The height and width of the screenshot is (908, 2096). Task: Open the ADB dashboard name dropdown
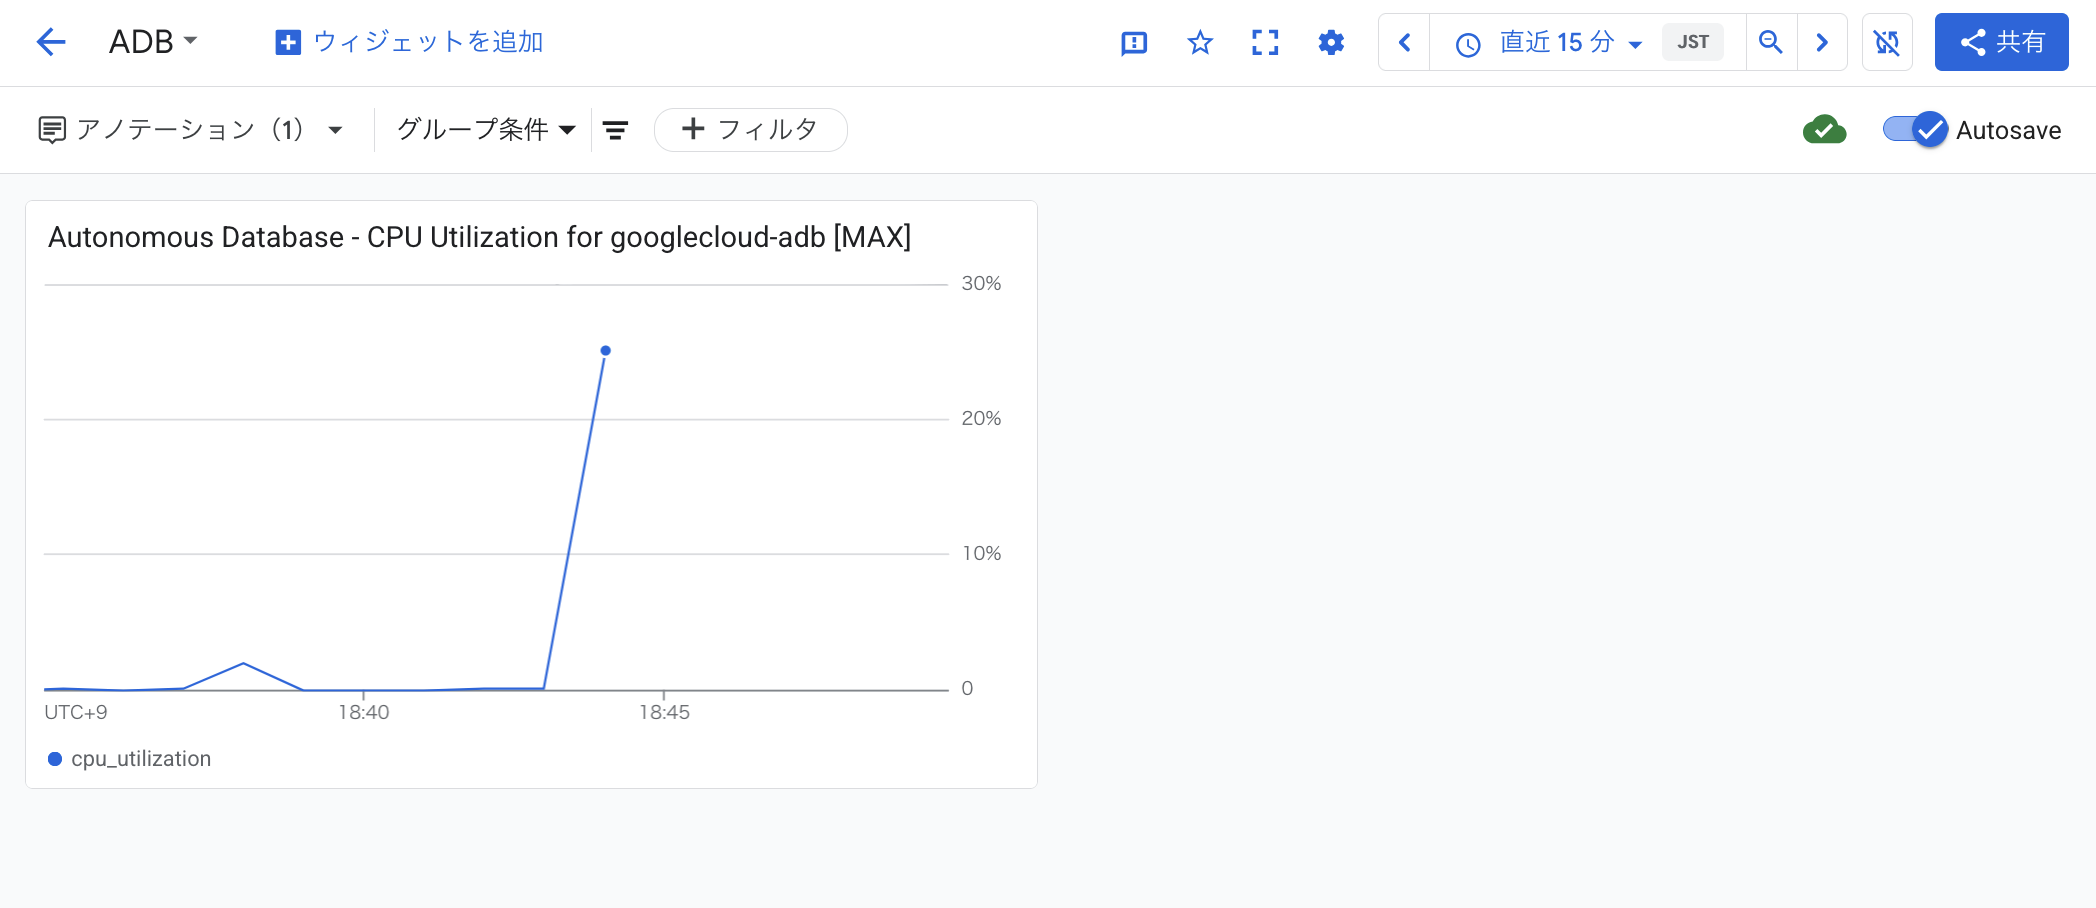pyautogui.click(x=154, y=42)
